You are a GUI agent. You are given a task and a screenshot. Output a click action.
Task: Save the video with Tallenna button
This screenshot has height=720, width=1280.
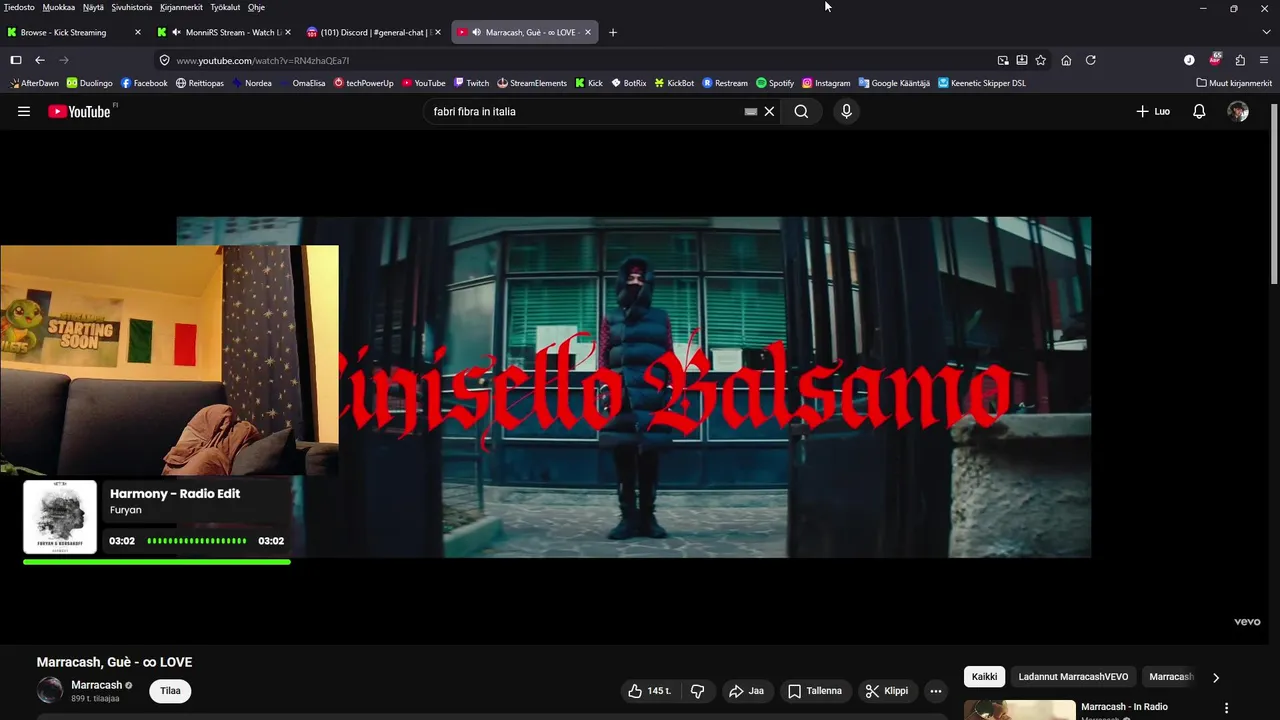click(x=814, y=691)
